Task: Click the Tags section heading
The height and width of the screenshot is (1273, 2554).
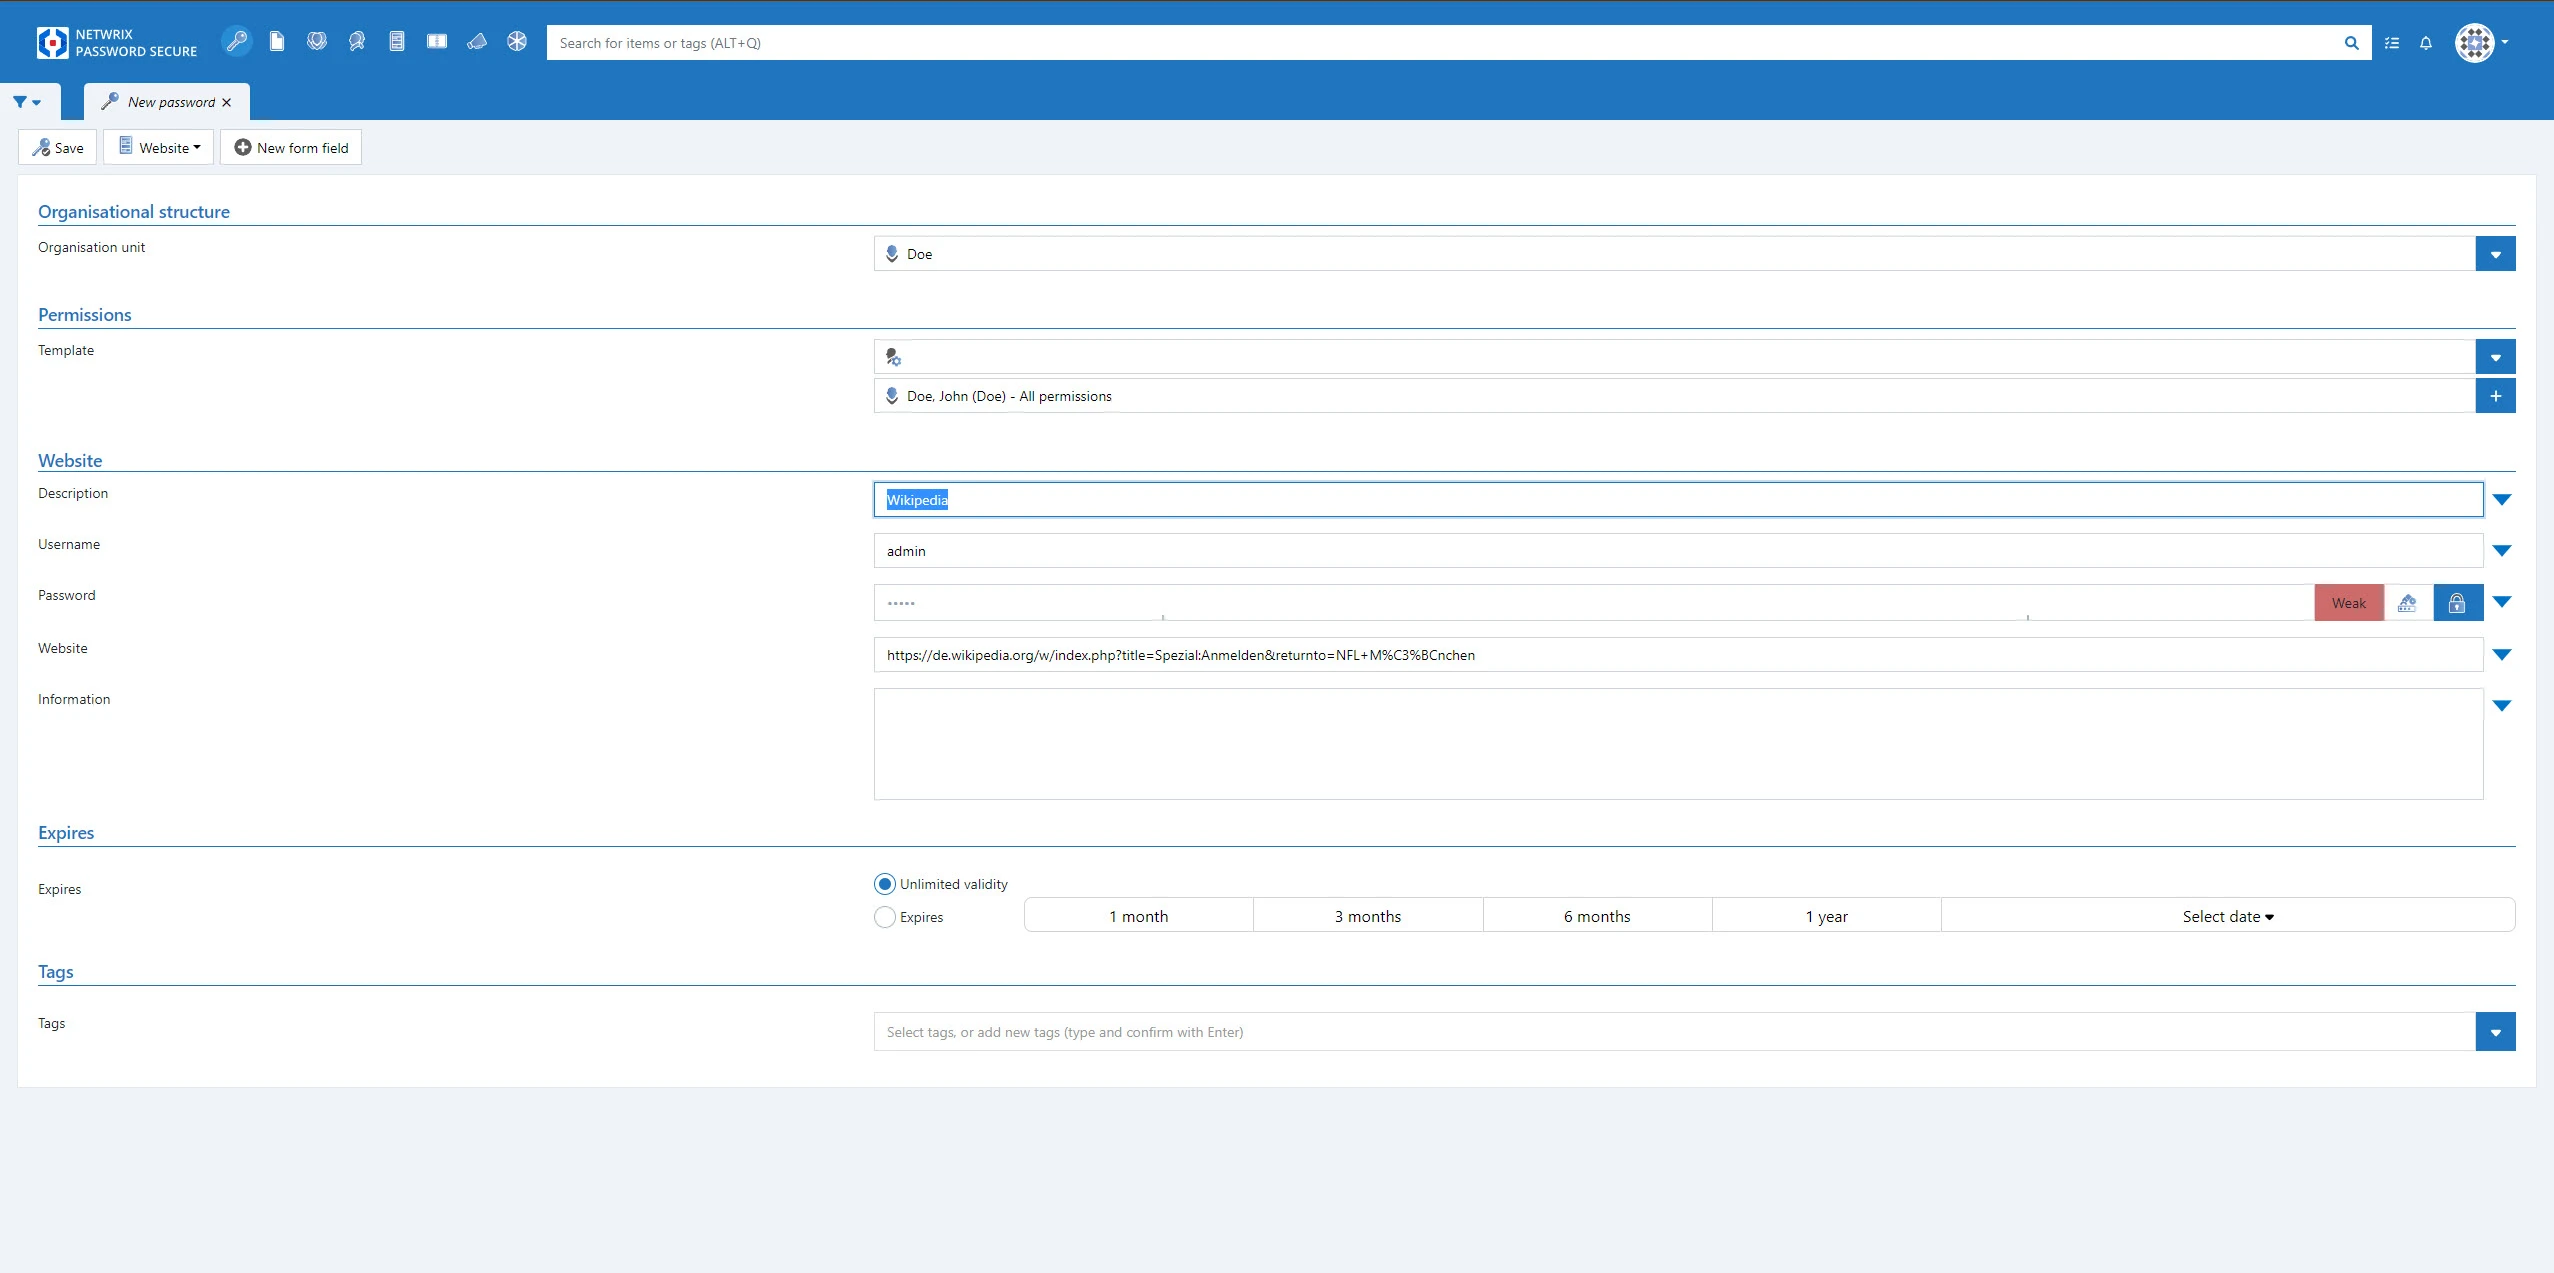Action: point(56,972)
